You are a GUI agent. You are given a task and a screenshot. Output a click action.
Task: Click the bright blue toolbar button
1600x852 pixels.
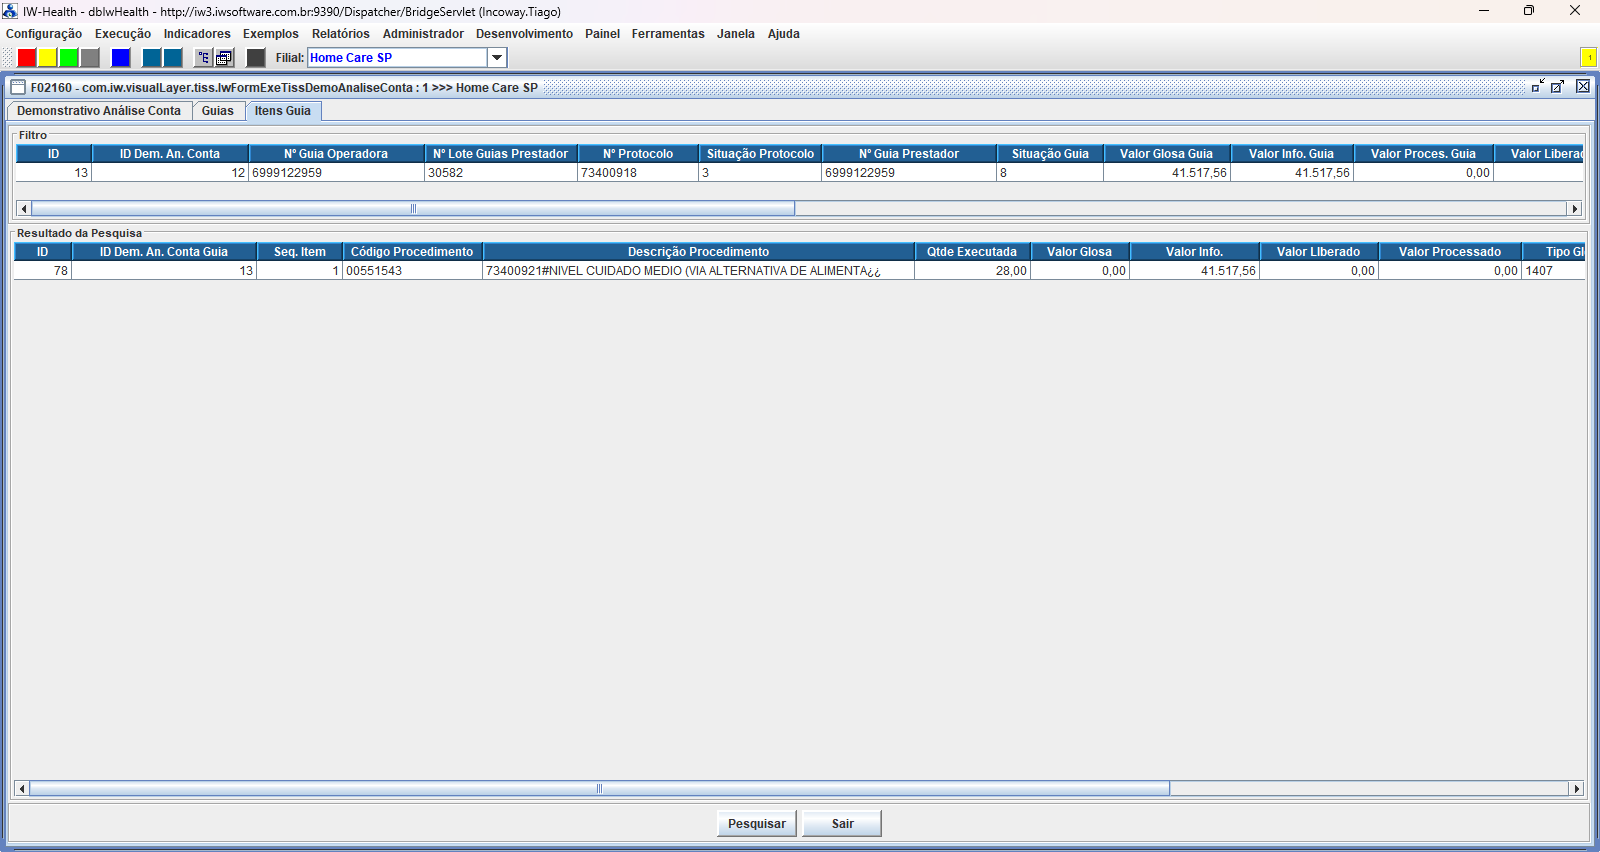tap(121, 58)
